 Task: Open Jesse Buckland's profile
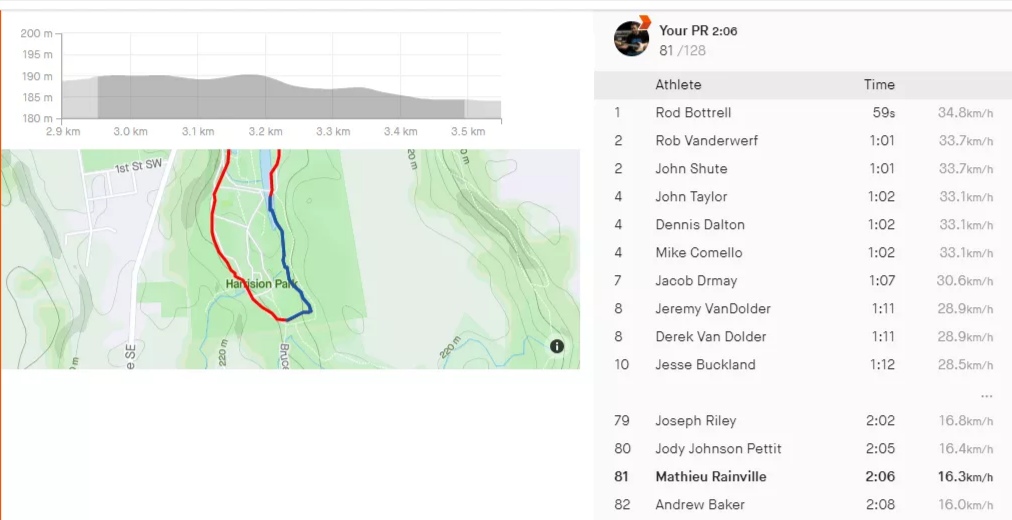click(705, 365)
